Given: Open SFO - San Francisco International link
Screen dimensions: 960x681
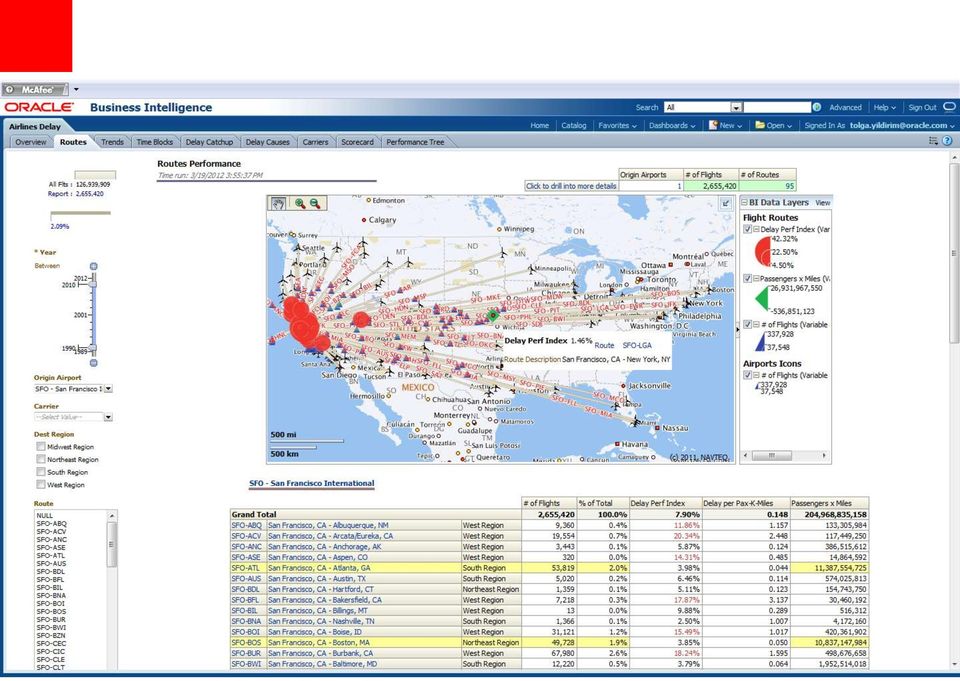Looking at the screenshot, I should (312, 483).
